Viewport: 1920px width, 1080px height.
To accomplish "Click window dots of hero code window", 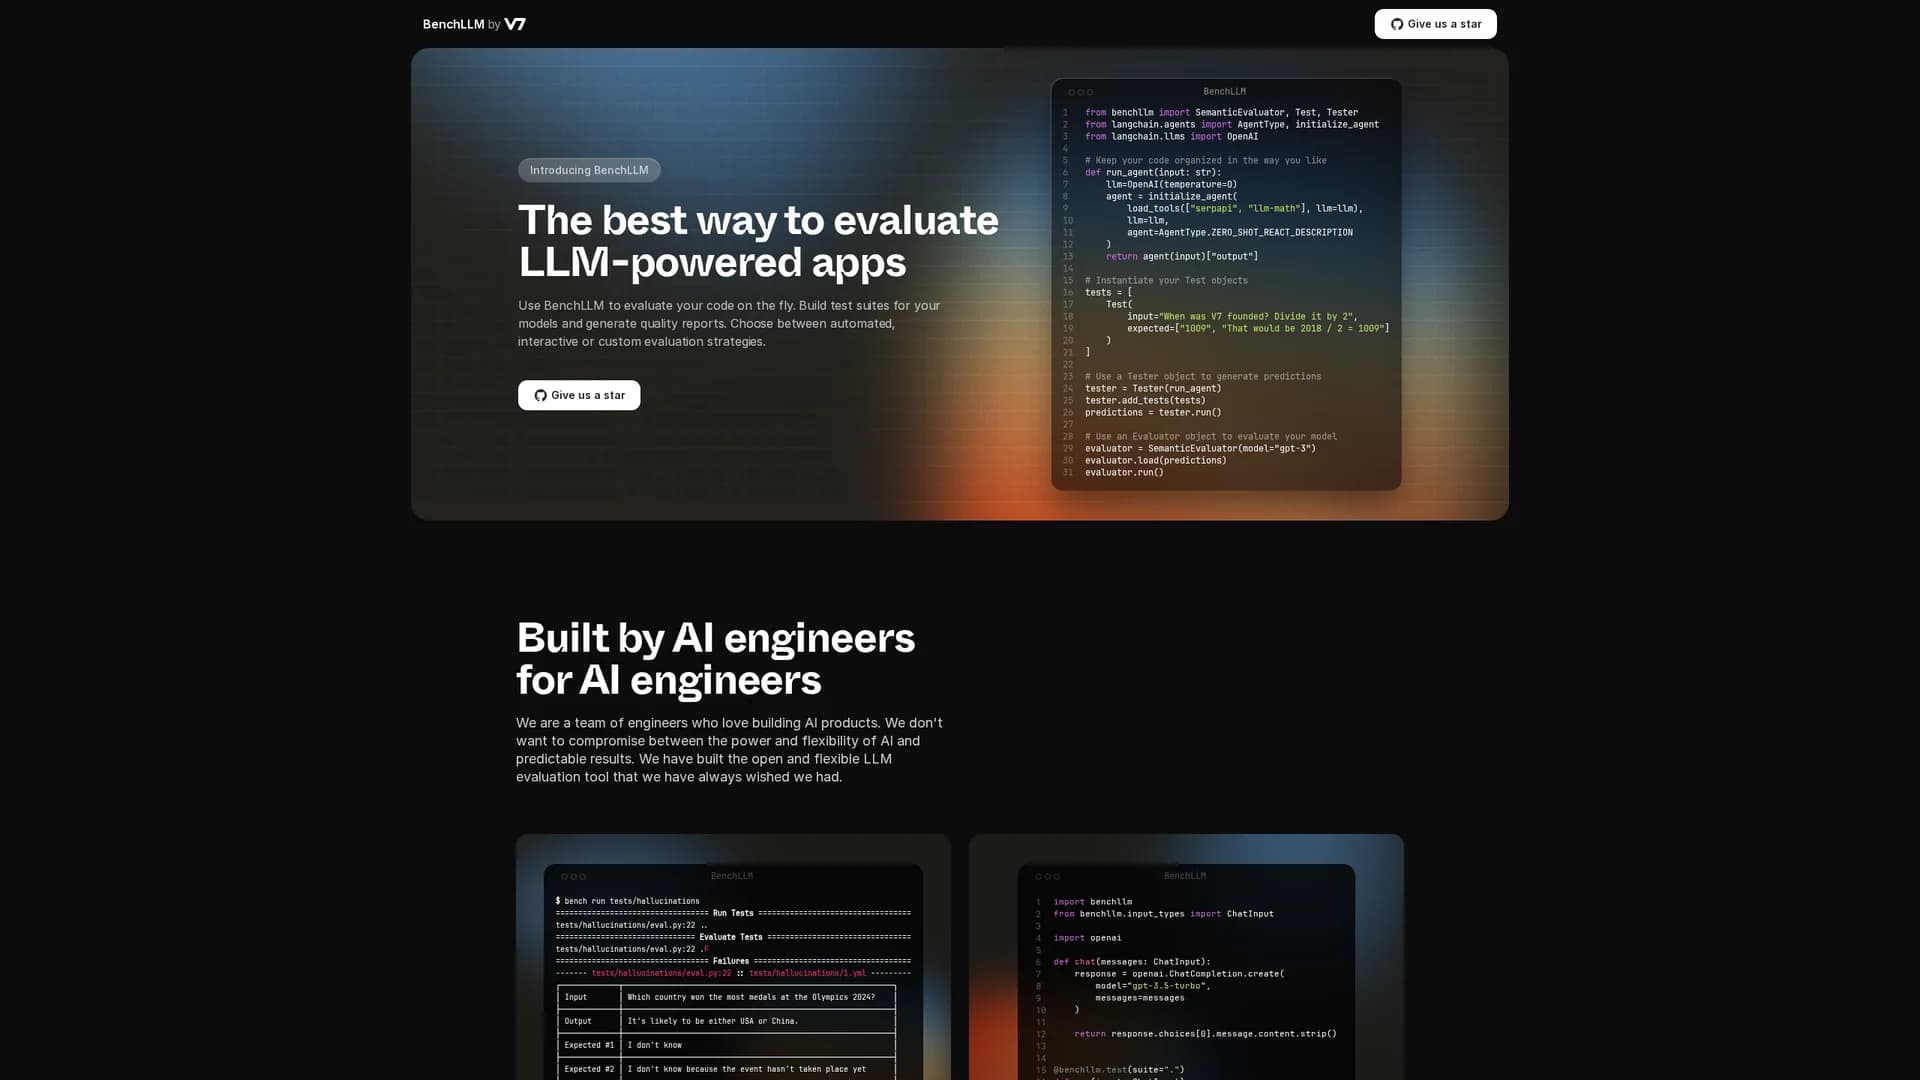I will (1080, 92).
